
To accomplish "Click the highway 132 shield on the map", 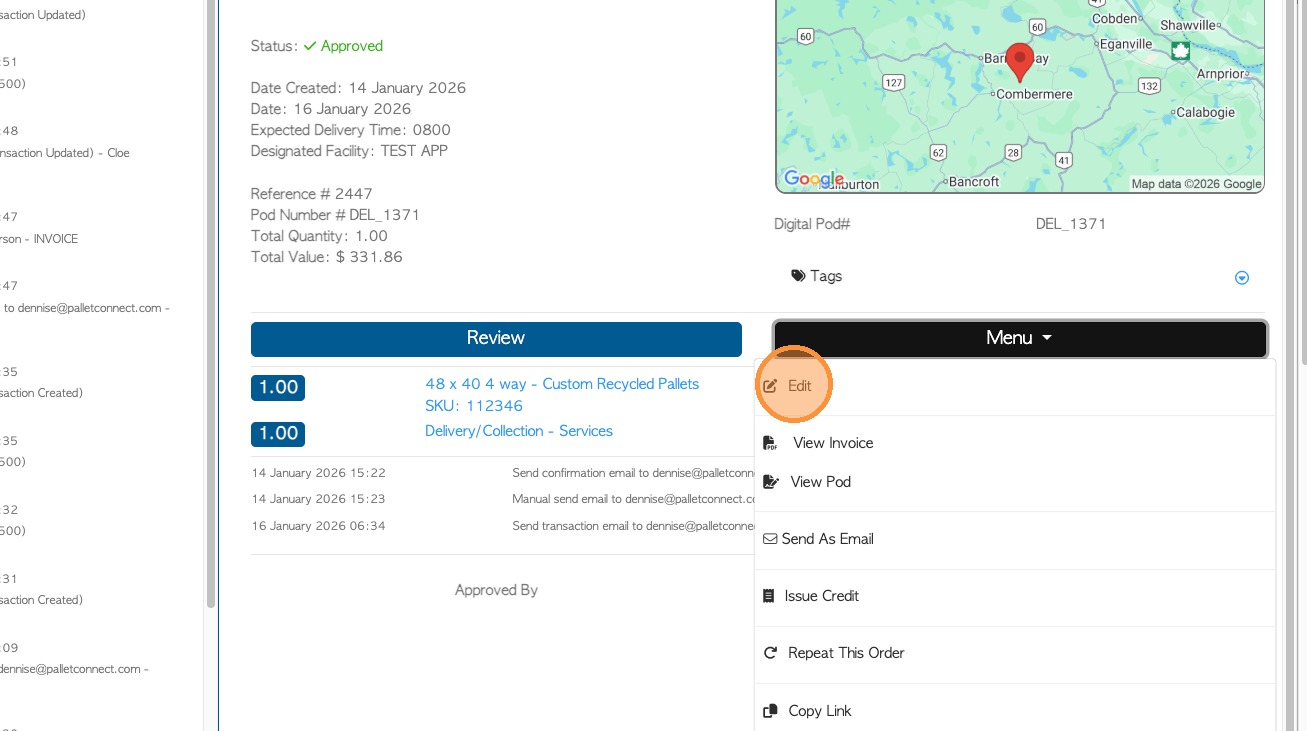I will 1148,86.
